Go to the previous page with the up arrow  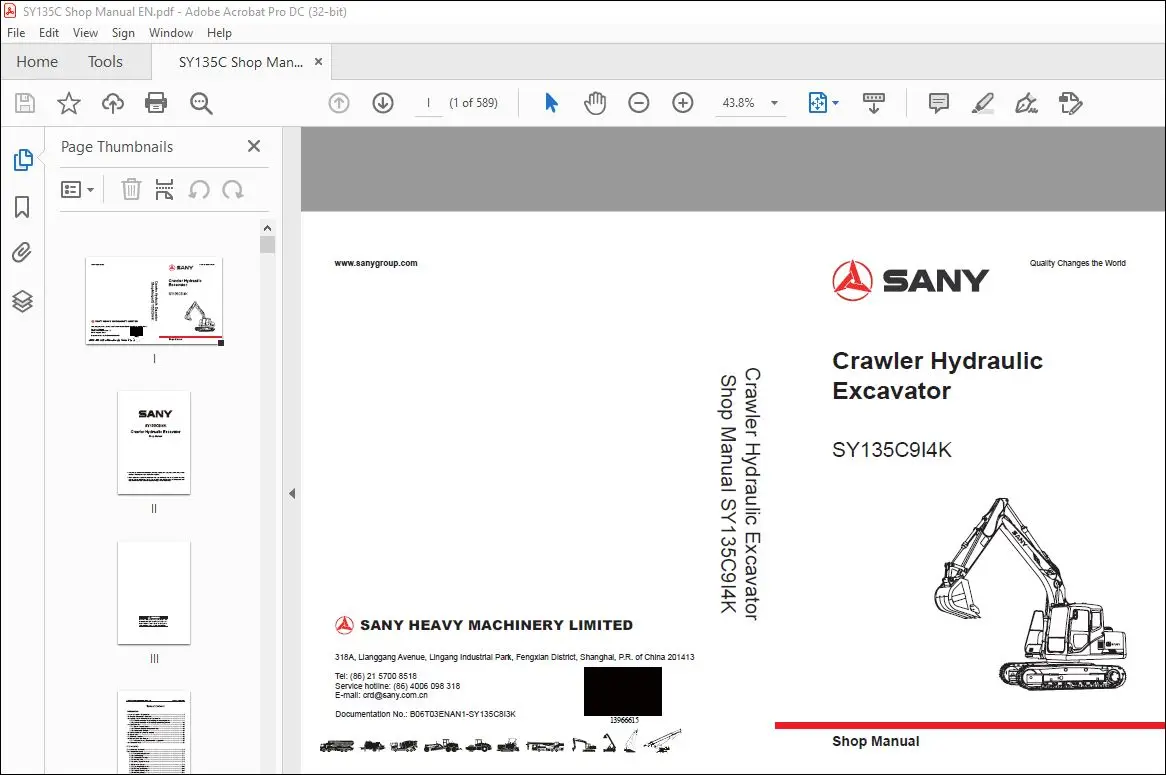(x=339, y=103)
